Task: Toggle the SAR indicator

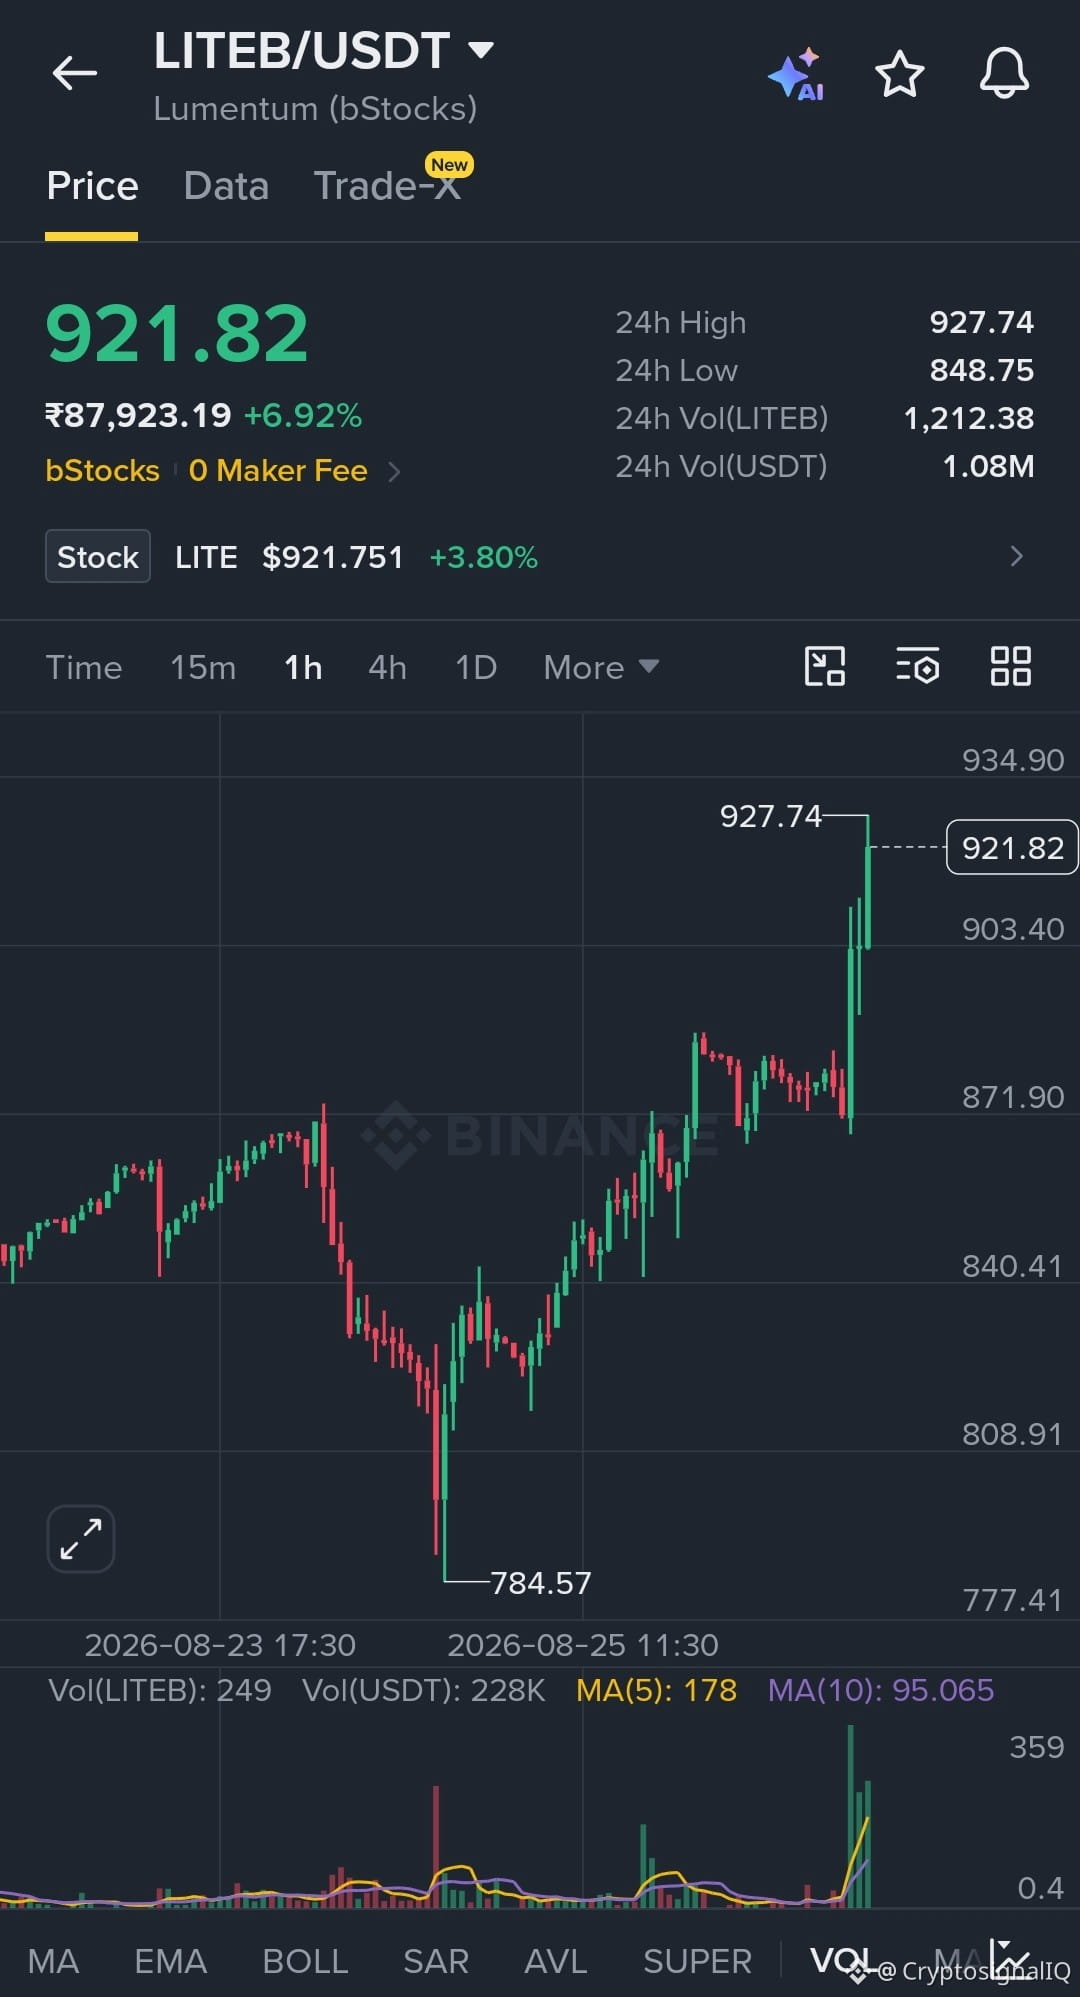Action: click(436, 1961)
